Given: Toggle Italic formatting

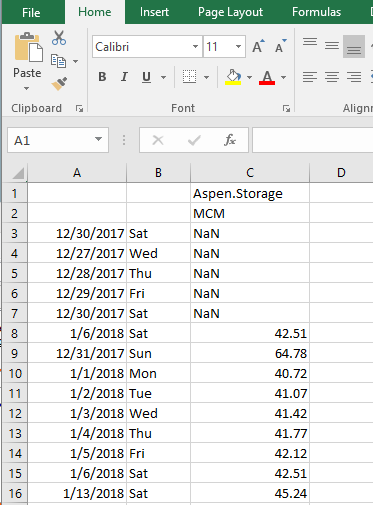Looking at the screenshot, I should coord(124,77).
